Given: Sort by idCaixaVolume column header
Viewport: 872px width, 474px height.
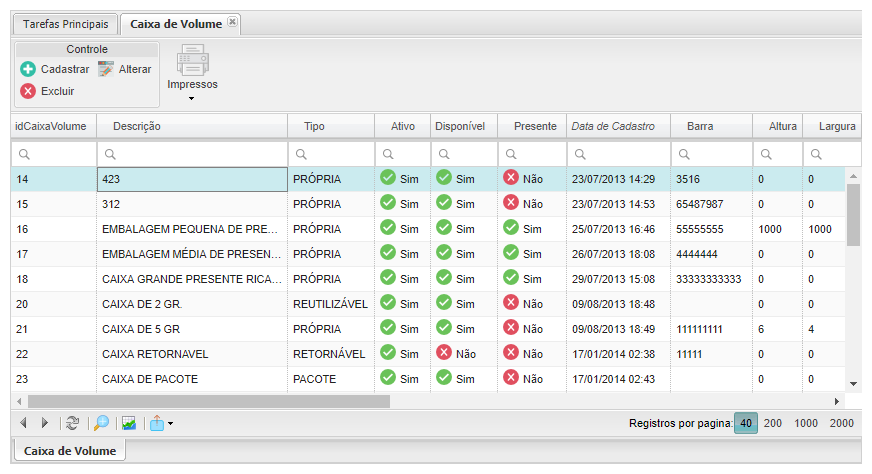Looking at the screenshot, I should coord(53,126).
